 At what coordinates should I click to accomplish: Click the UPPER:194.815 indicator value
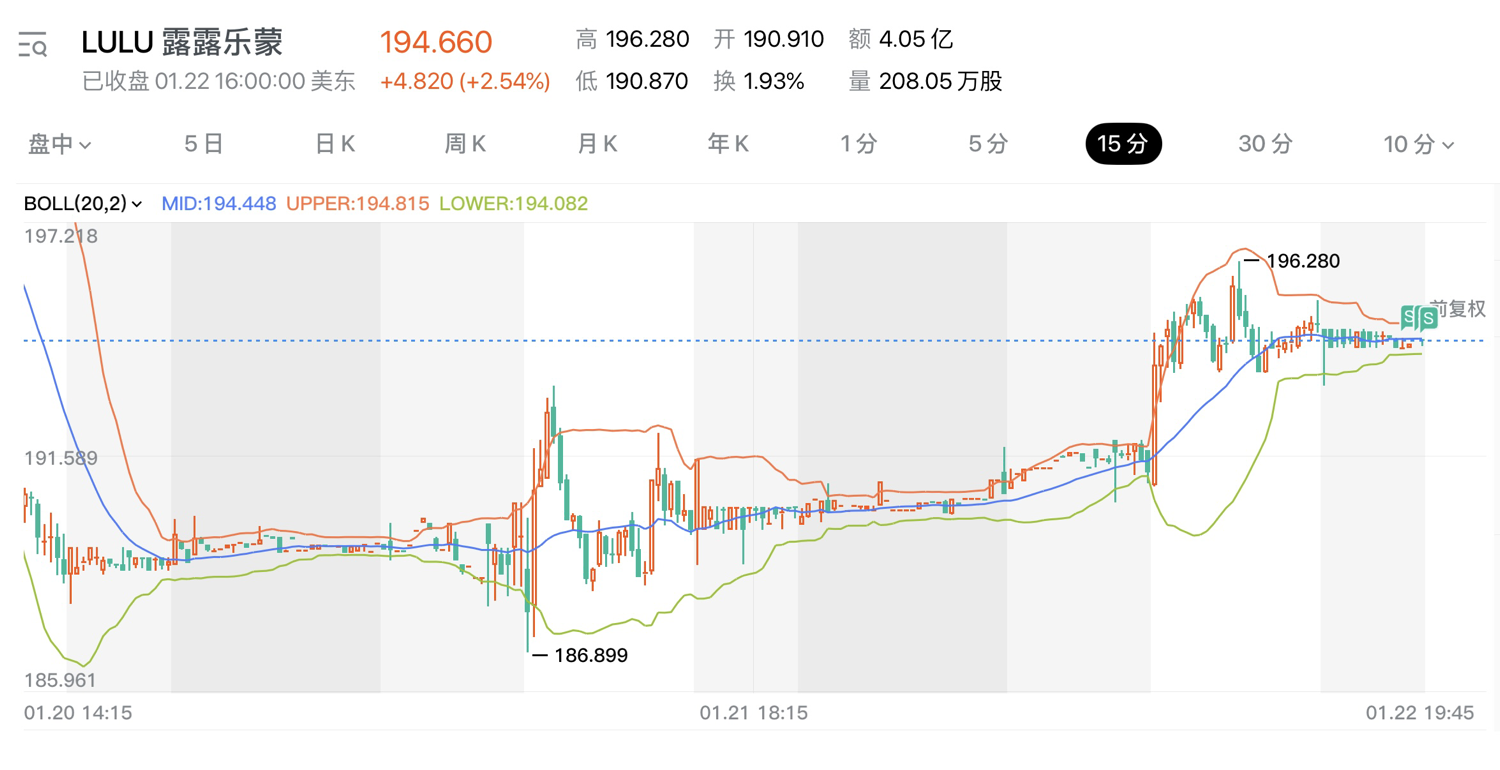click(357, 204)
